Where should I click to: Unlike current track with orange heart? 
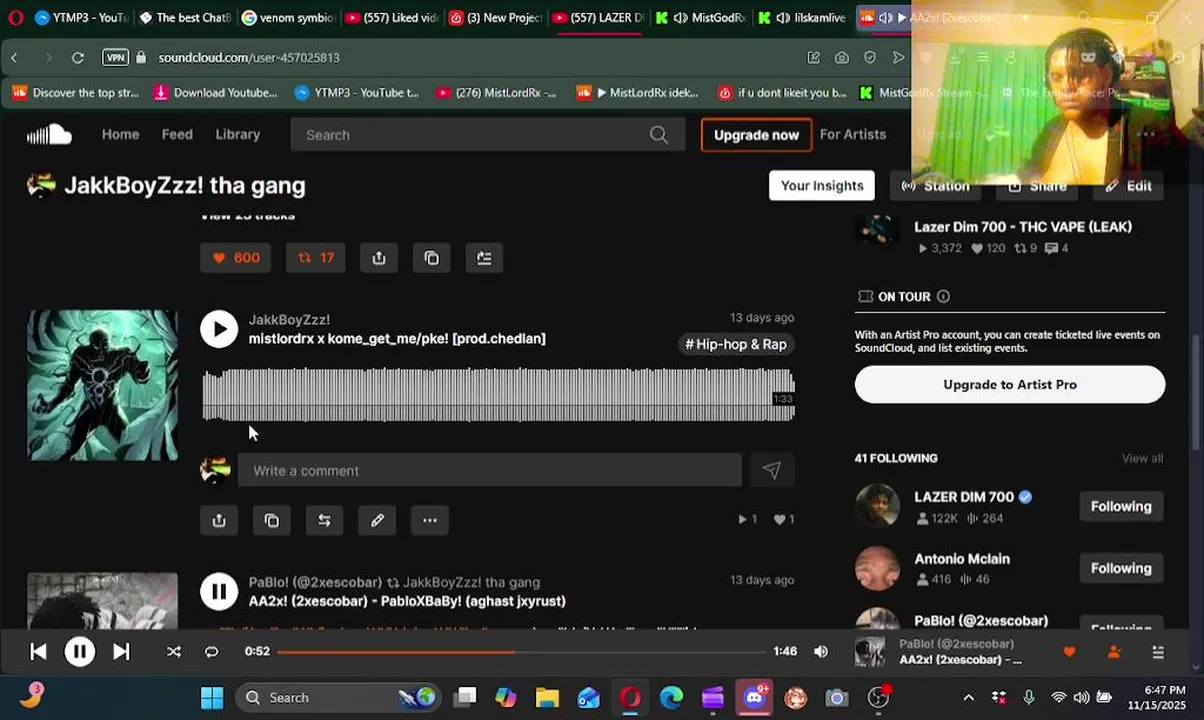tap(1069, 652)
